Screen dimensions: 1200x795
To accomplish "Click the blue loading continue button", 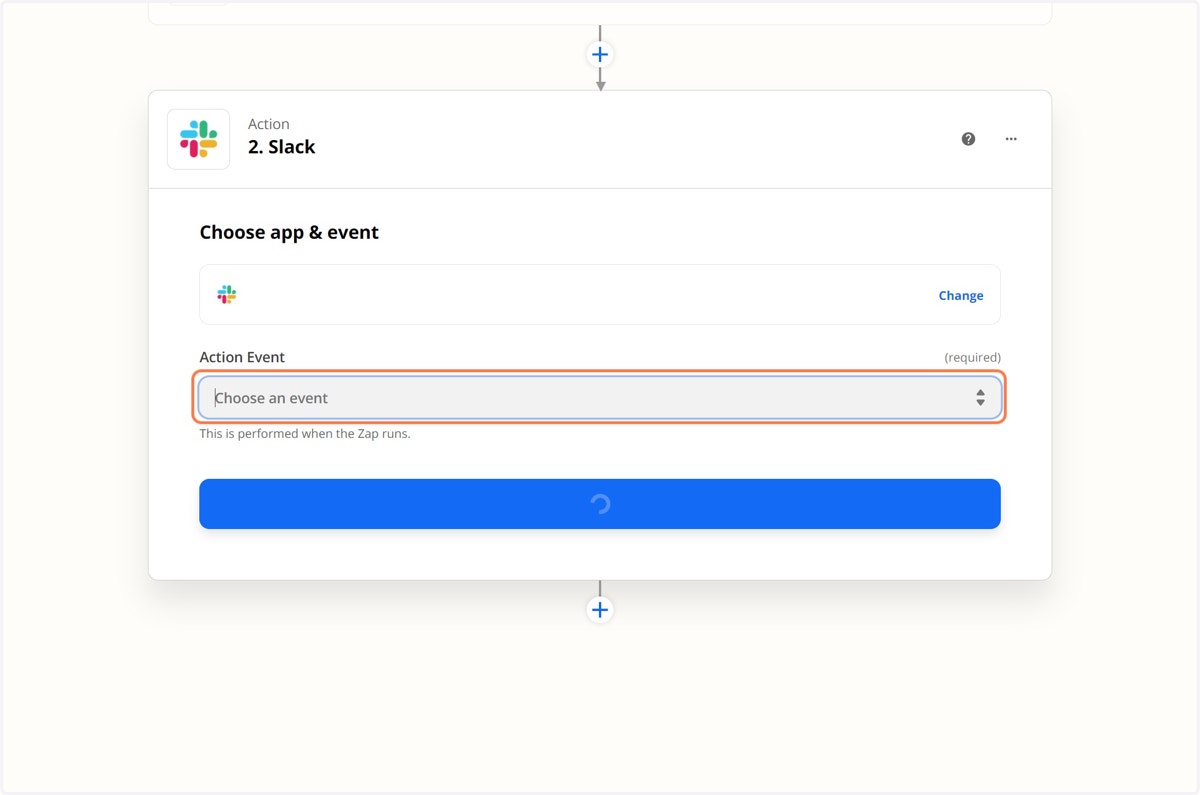I will [600, 504].
